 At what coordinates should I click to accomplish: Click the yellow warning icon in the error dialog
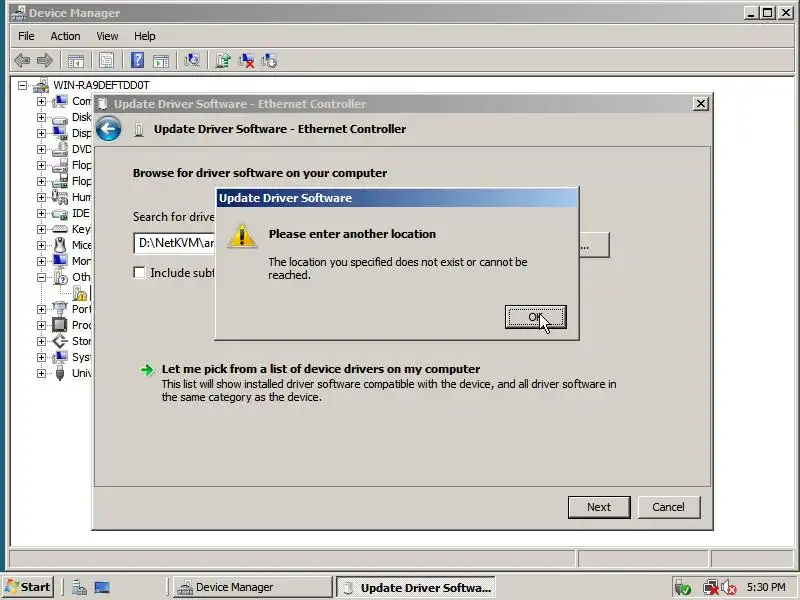241,236
